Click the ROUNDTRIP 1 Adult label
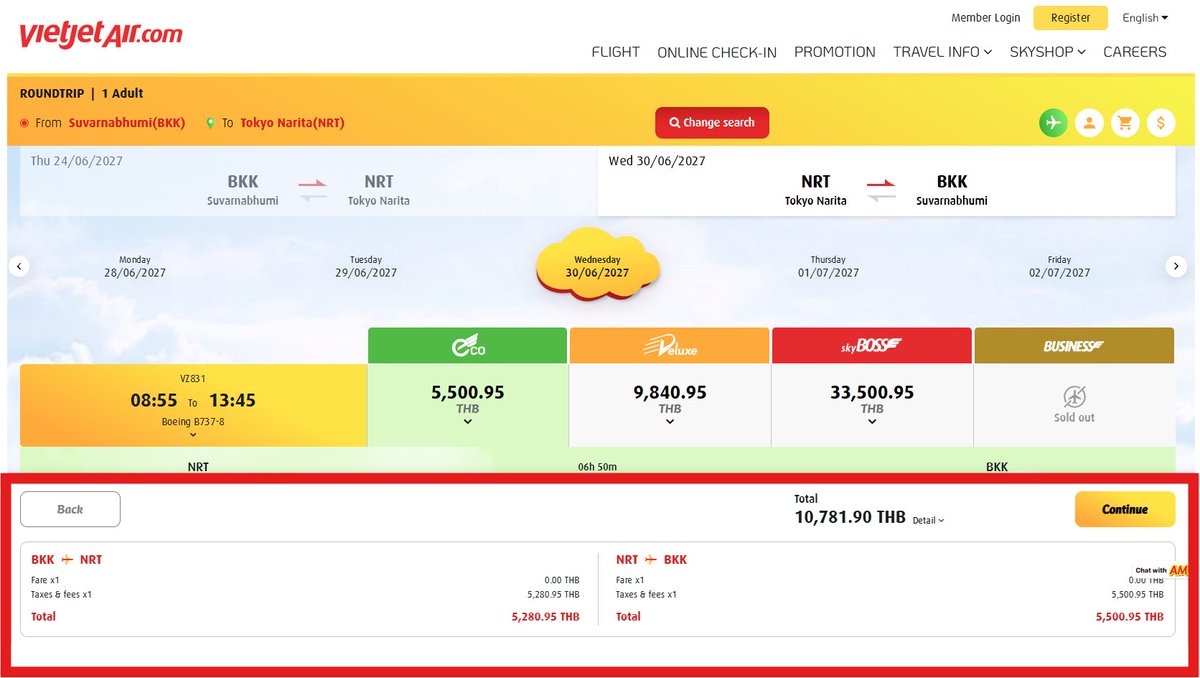 pyautogui.click(x=82, y=93)
